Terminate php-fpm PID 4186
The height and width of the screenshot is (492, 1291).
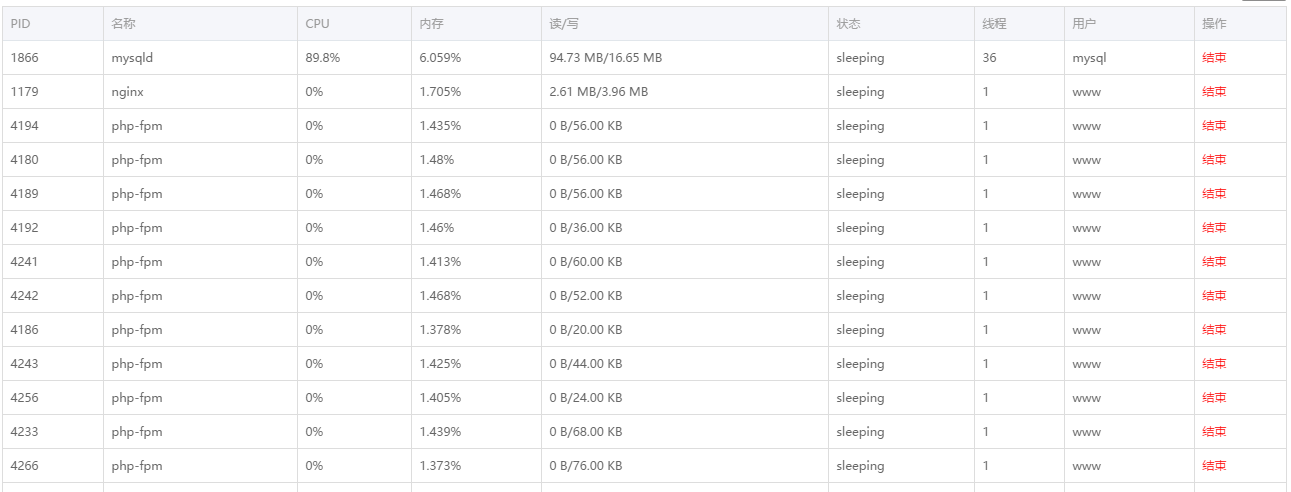[1214, 330]
